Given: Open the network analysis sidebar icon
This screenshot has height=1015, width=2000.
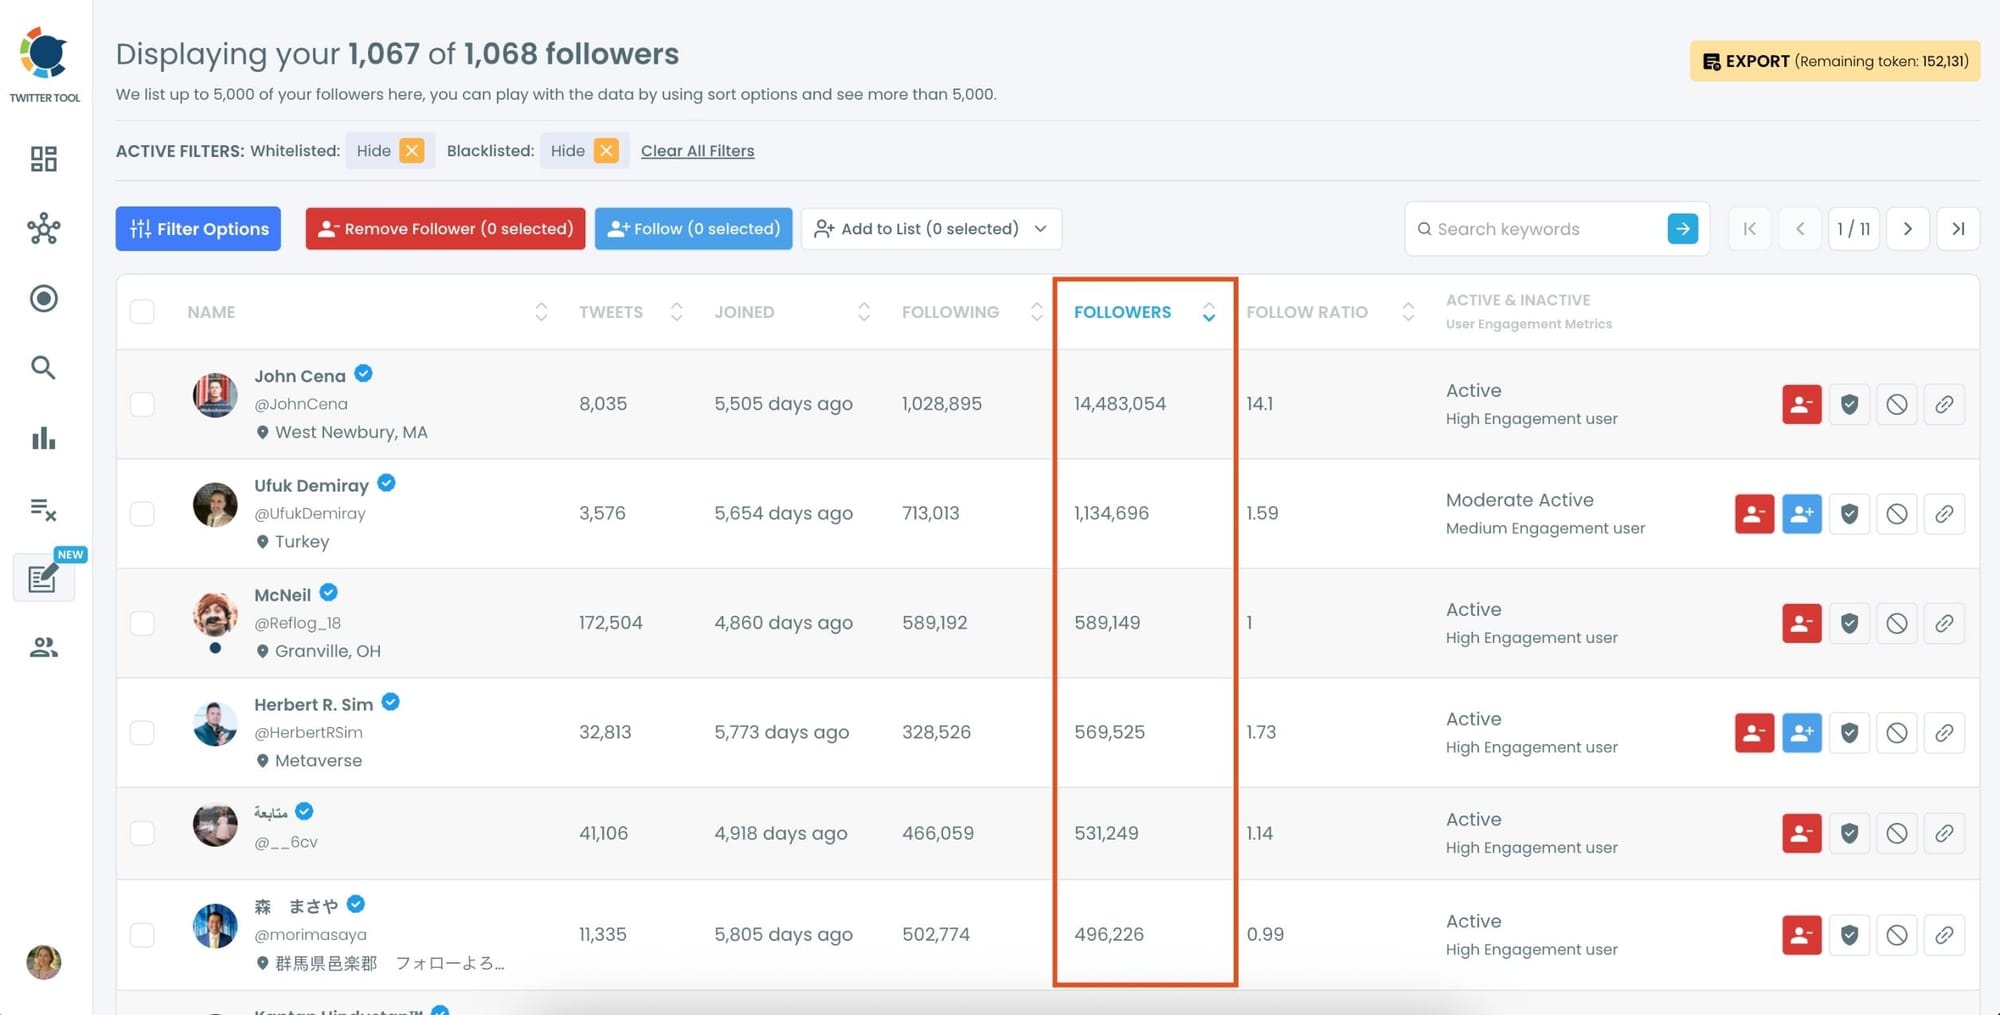Looking at the screenshot, I should point(44,229).
